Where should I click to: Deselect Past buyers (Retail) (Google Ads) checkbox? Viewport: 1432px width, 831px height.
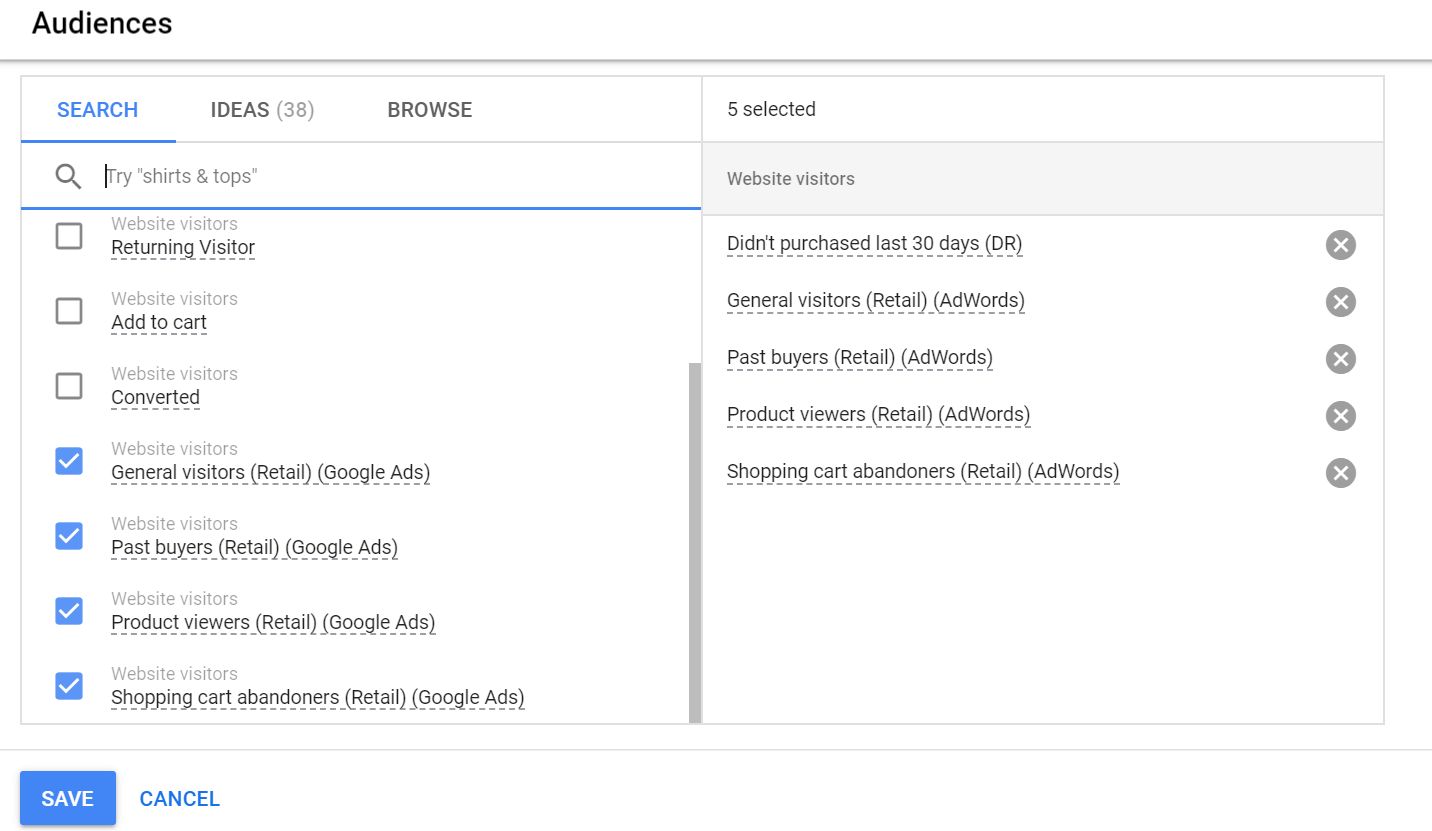coord(69,536)
